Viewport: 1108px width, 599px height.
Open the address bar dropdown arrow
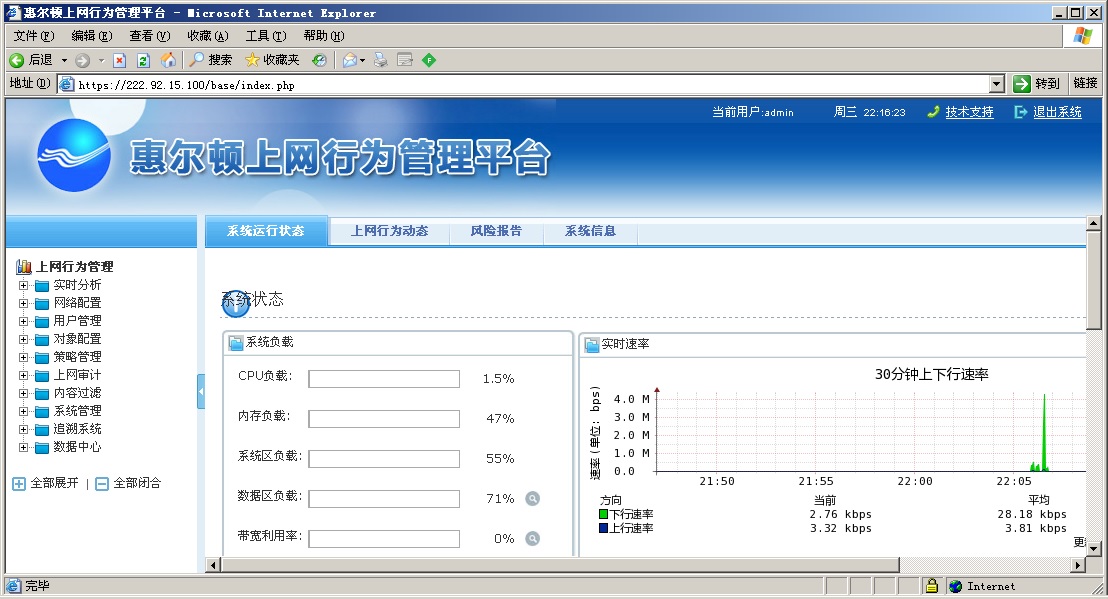pos(996,85)
